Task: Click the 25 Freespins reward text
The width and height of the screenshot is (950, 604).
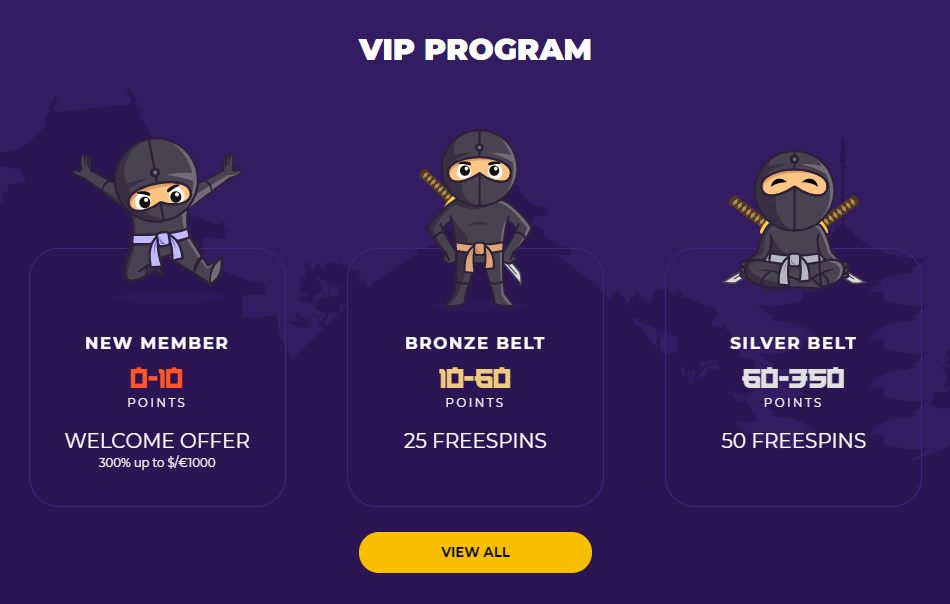Action: coord(475,440)
